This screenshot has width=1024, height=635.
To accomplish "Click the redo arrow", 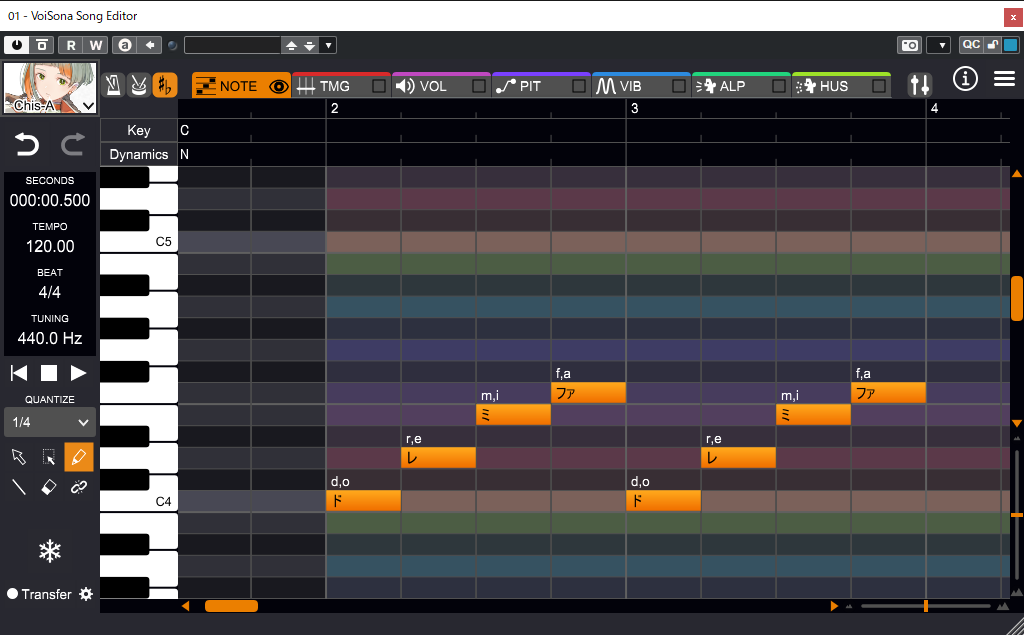I will coord(72,144).
